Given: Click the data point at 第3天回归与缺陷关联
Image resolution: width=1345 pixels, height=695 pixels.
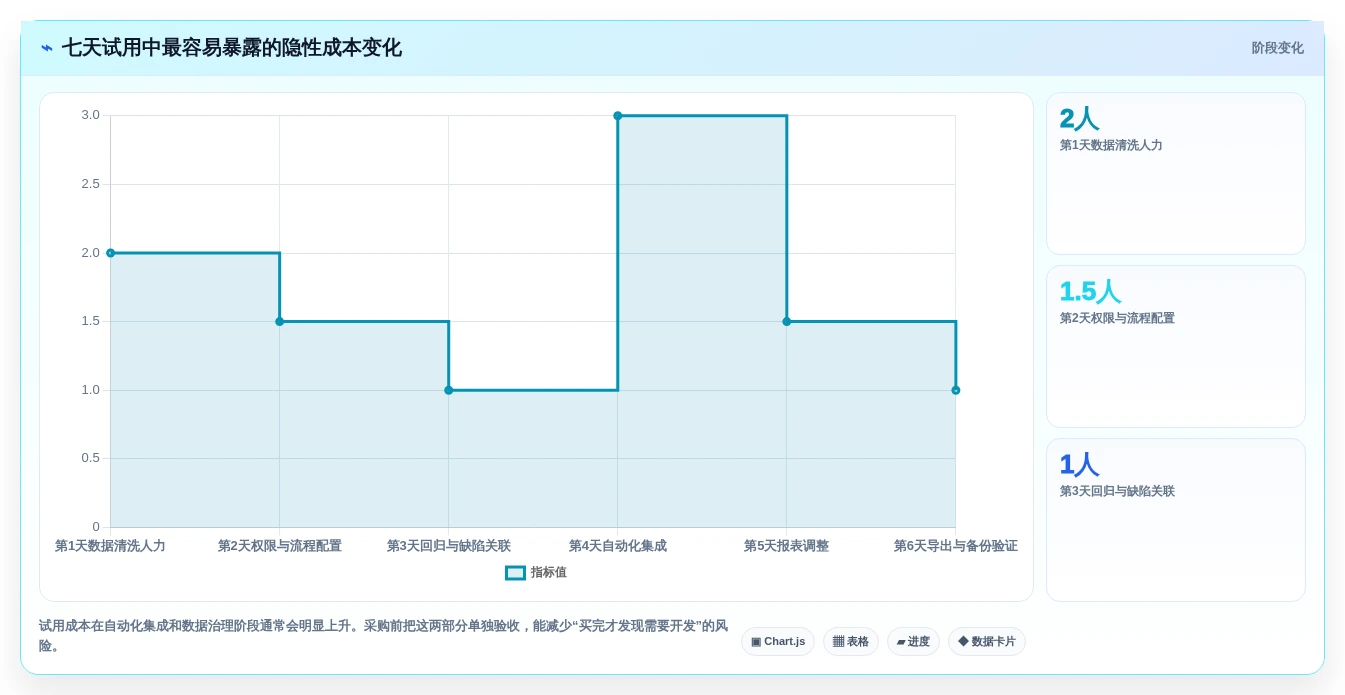Looking at the screenshot, I should tap(448, 390).
